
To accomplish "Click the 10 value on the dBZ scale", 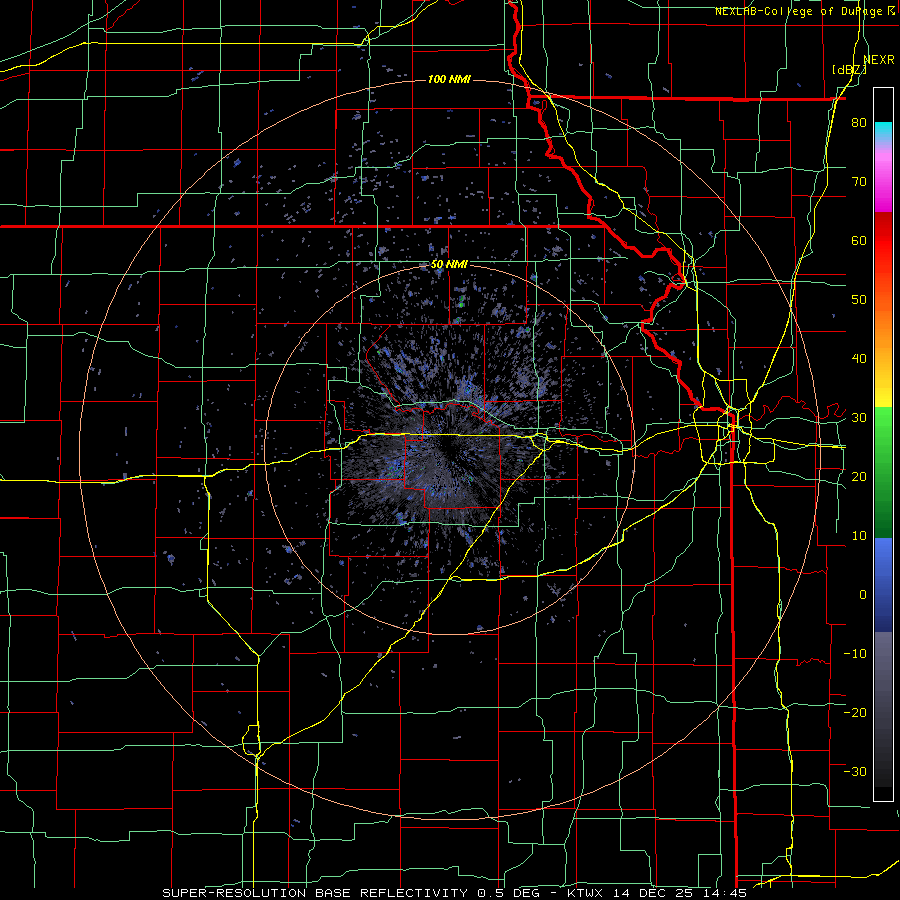I will 859,536.
